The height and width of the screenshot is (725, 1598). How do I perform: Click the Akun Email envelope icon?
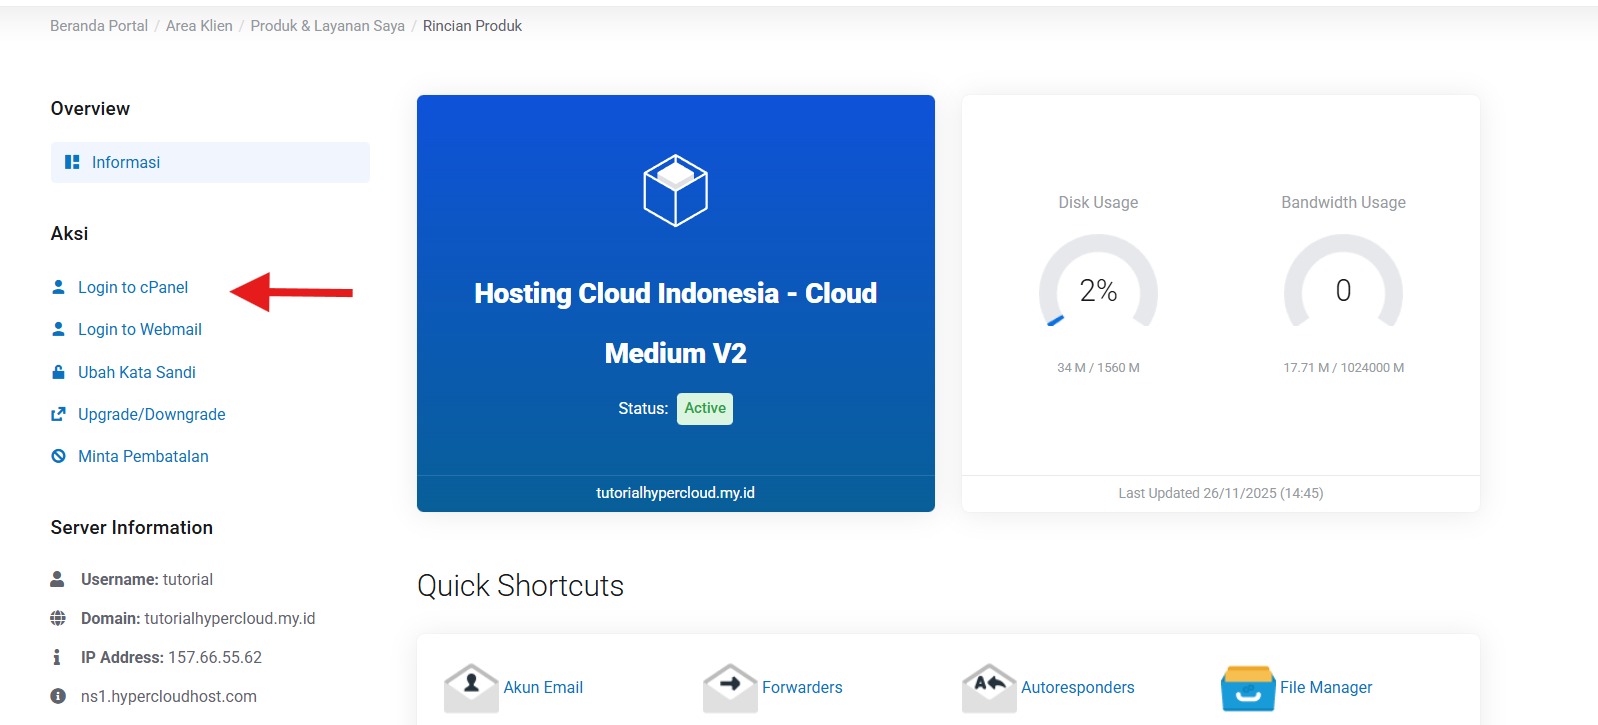click(471, 688)
